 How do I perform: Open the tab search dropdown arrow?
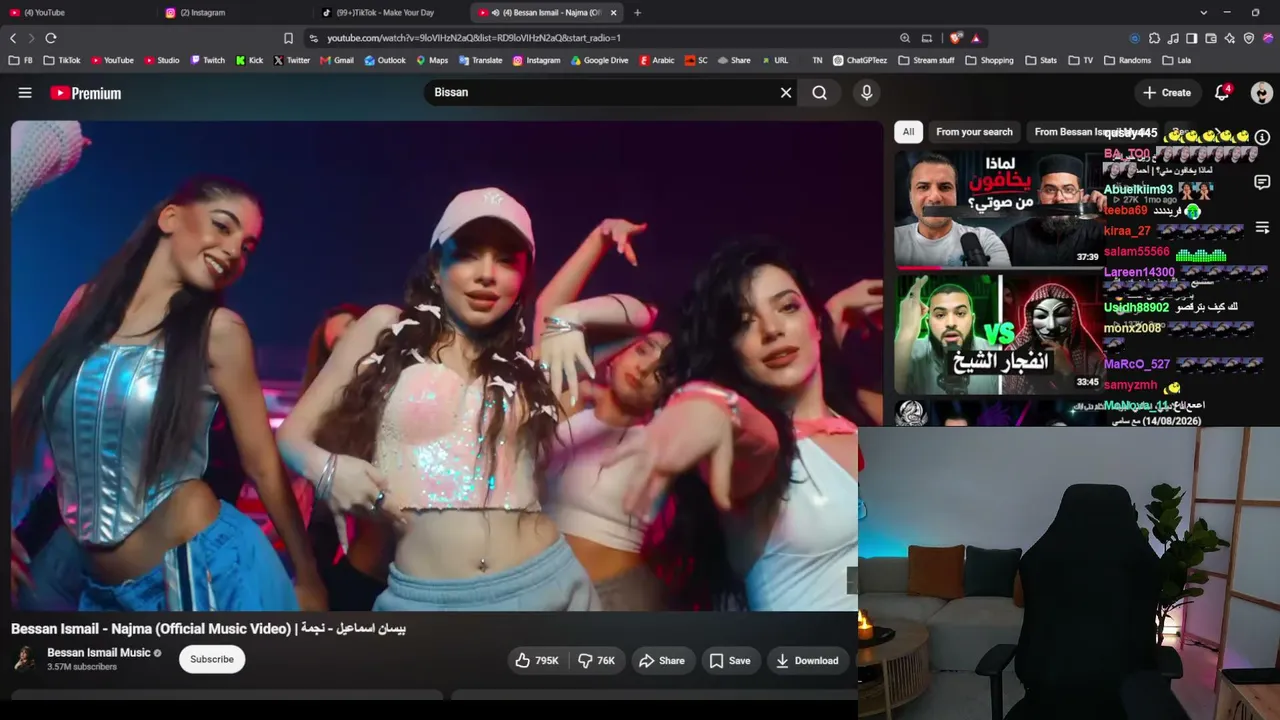1203,13
